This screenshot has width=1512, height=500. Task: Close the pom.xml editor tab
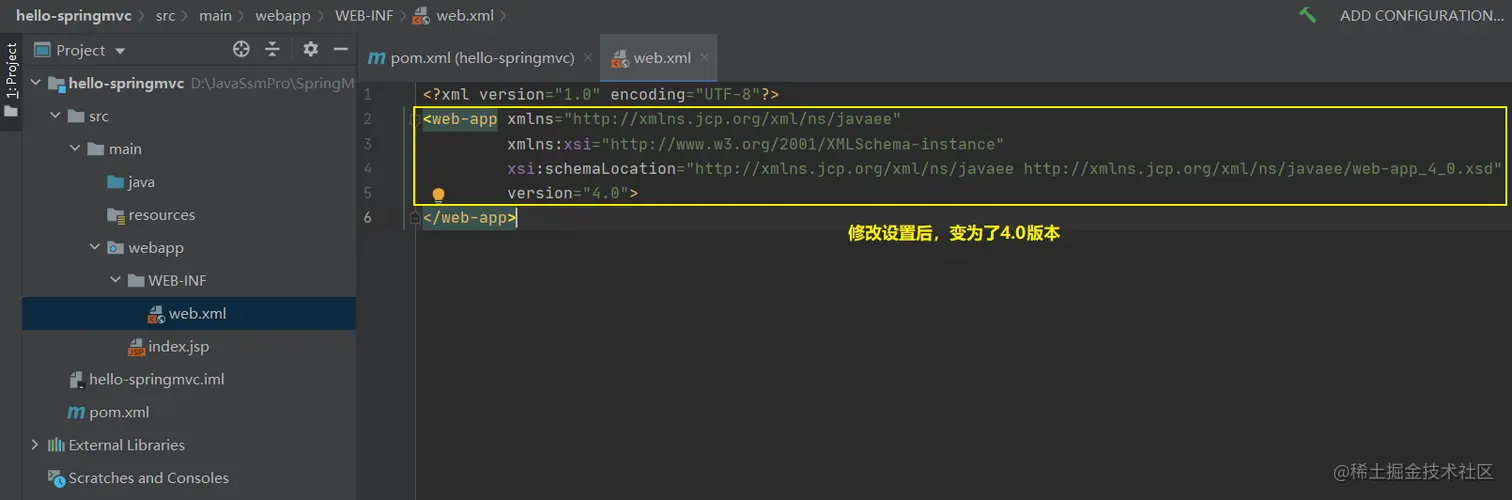[587, 58]
